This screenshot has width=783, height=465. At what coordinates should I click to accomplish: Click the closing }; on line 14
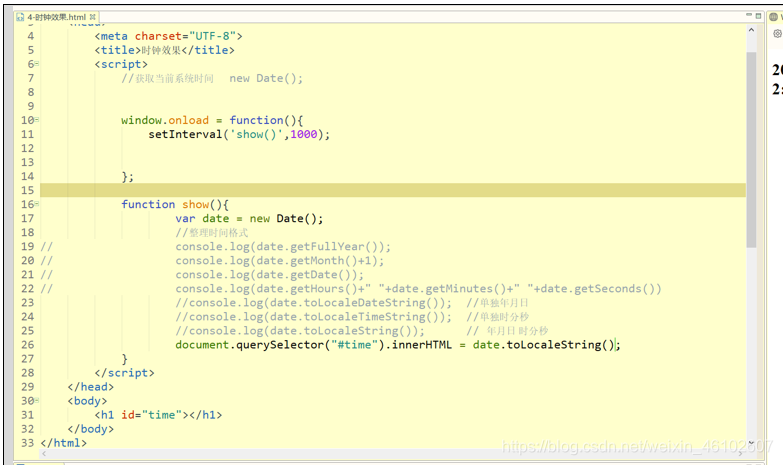[127, 177]
